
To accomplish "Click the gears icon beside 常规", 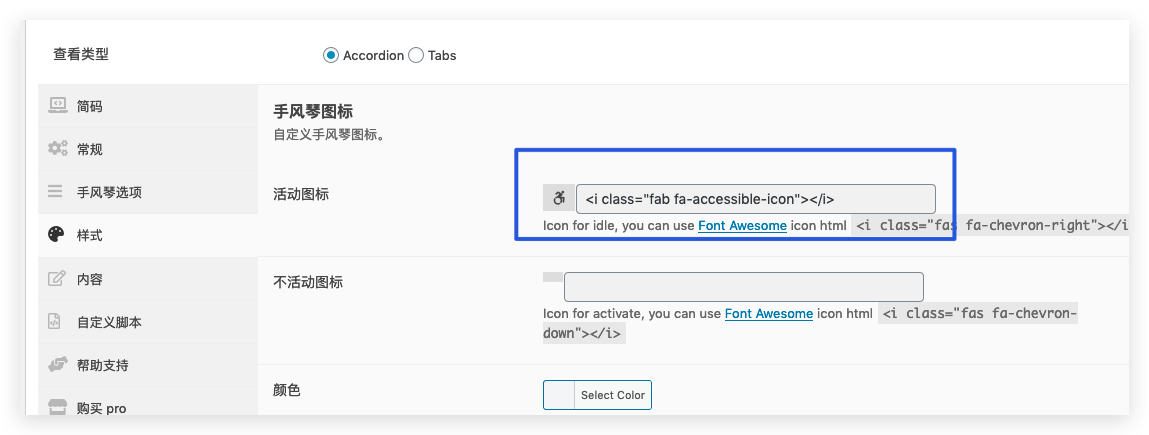I will click(57, 149).
